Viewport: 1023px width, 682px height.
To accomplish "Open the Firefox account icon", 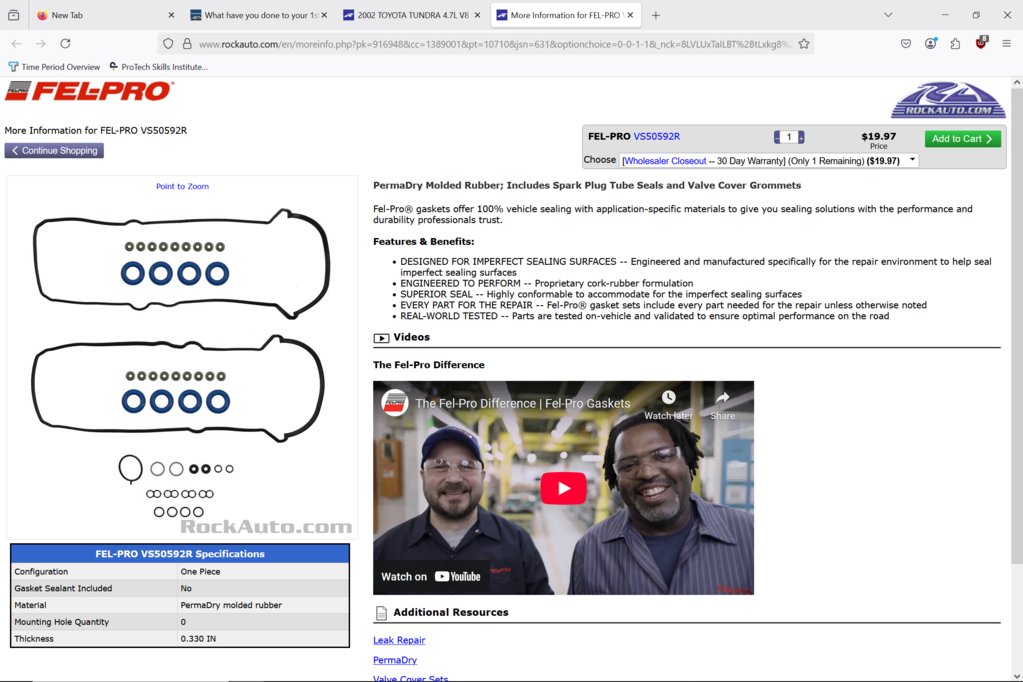I will tap(930, 44).
